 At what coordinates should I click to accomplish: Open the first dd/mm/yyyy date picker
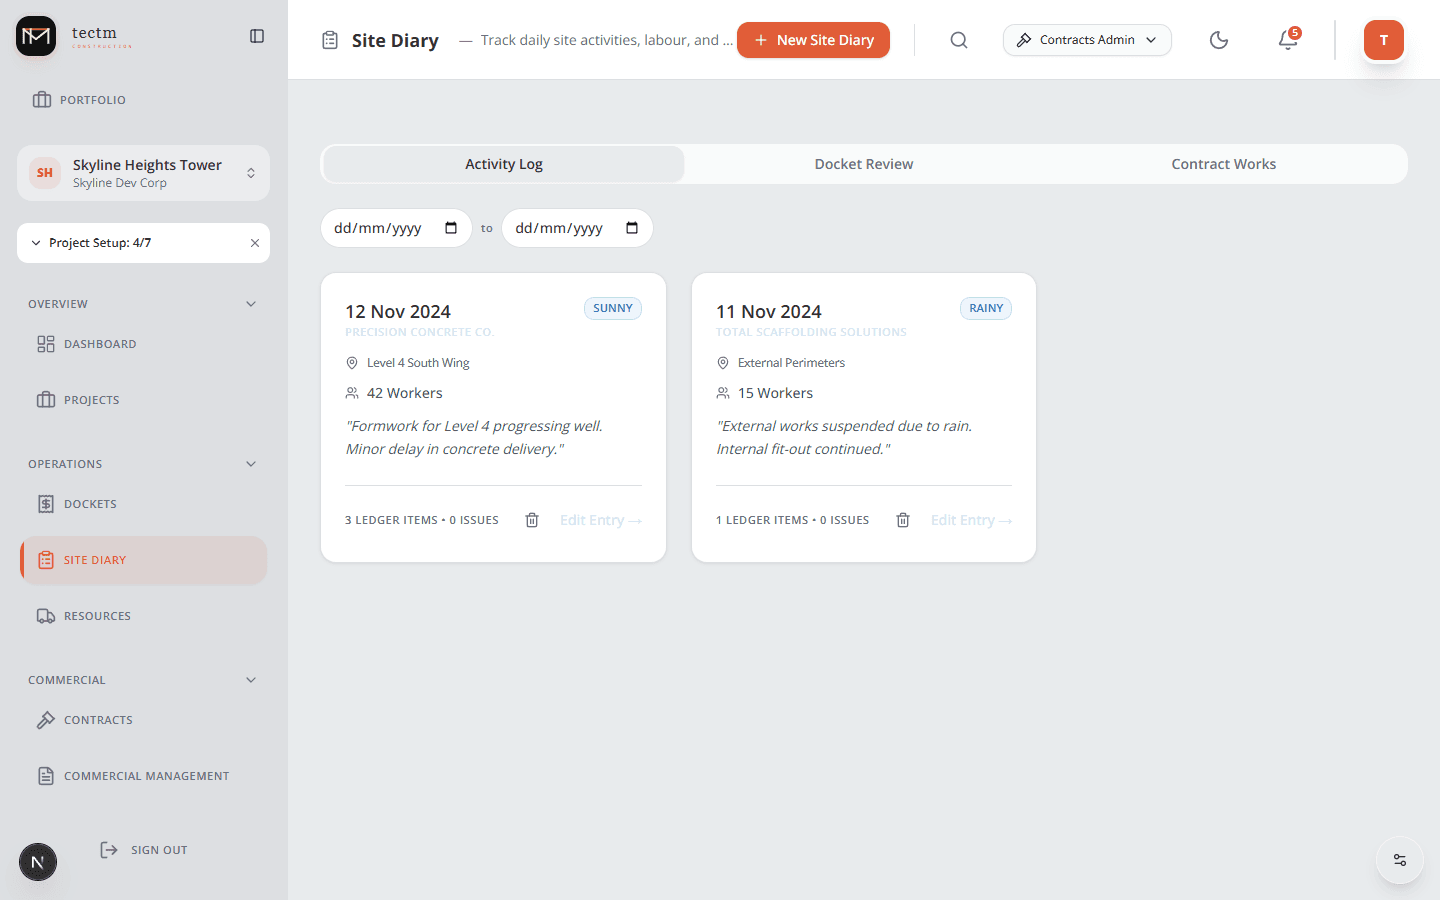coord(396,228)
